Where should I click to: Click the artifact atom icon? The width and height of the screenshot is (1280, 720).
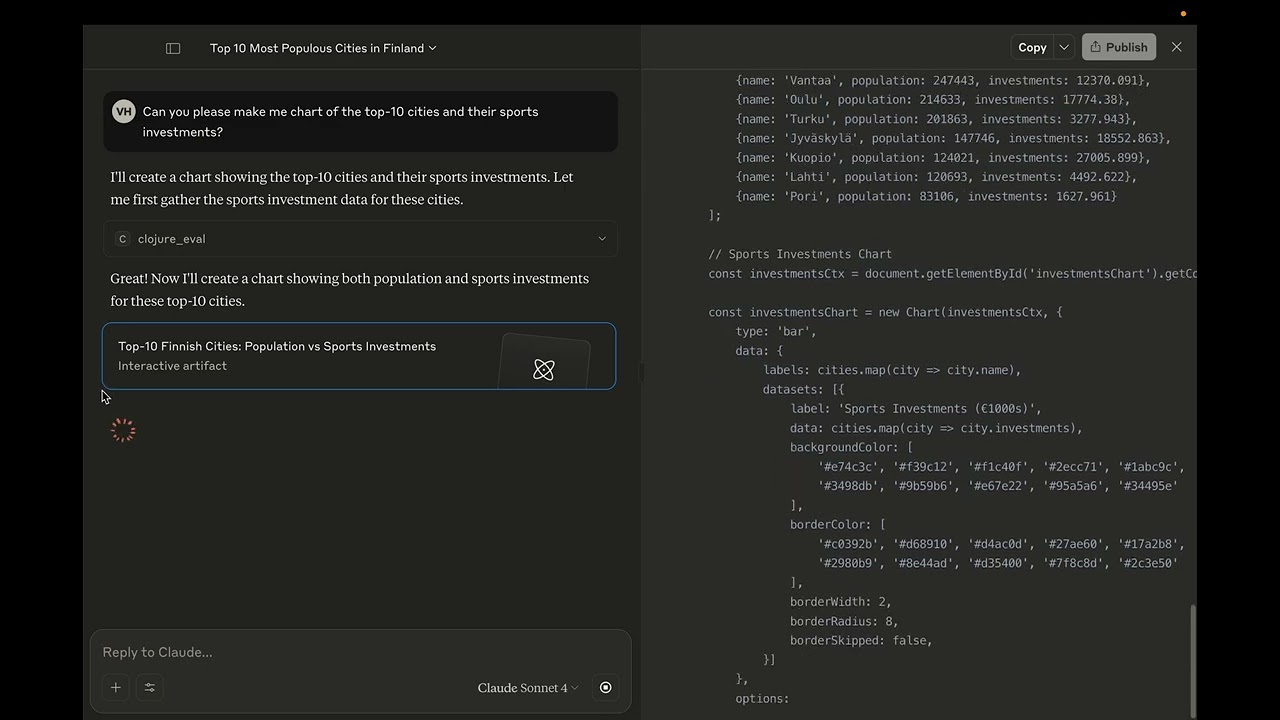click(x=543, y=370)
